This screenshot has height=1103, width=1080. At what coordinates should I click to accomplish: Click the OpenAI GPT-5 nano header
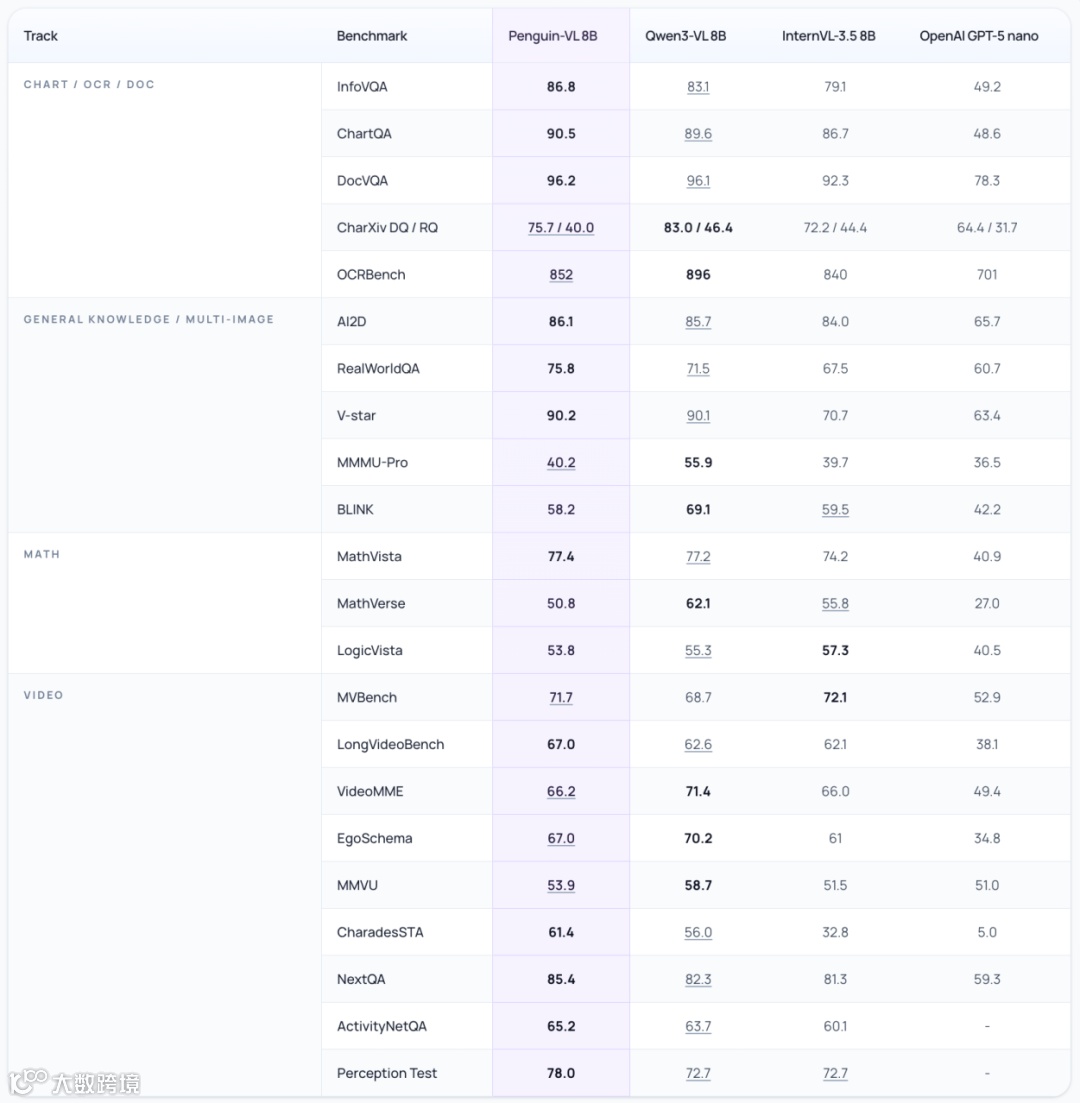(x=978, y=36)
